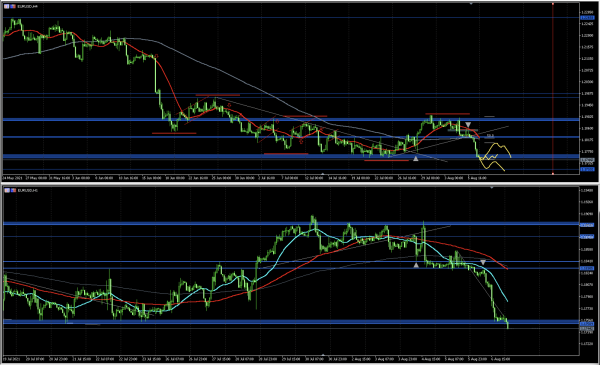Select the 50.0 Fibonacci level label on H4 chart
This screenshot has width=600, height=365.
point(490,135)
